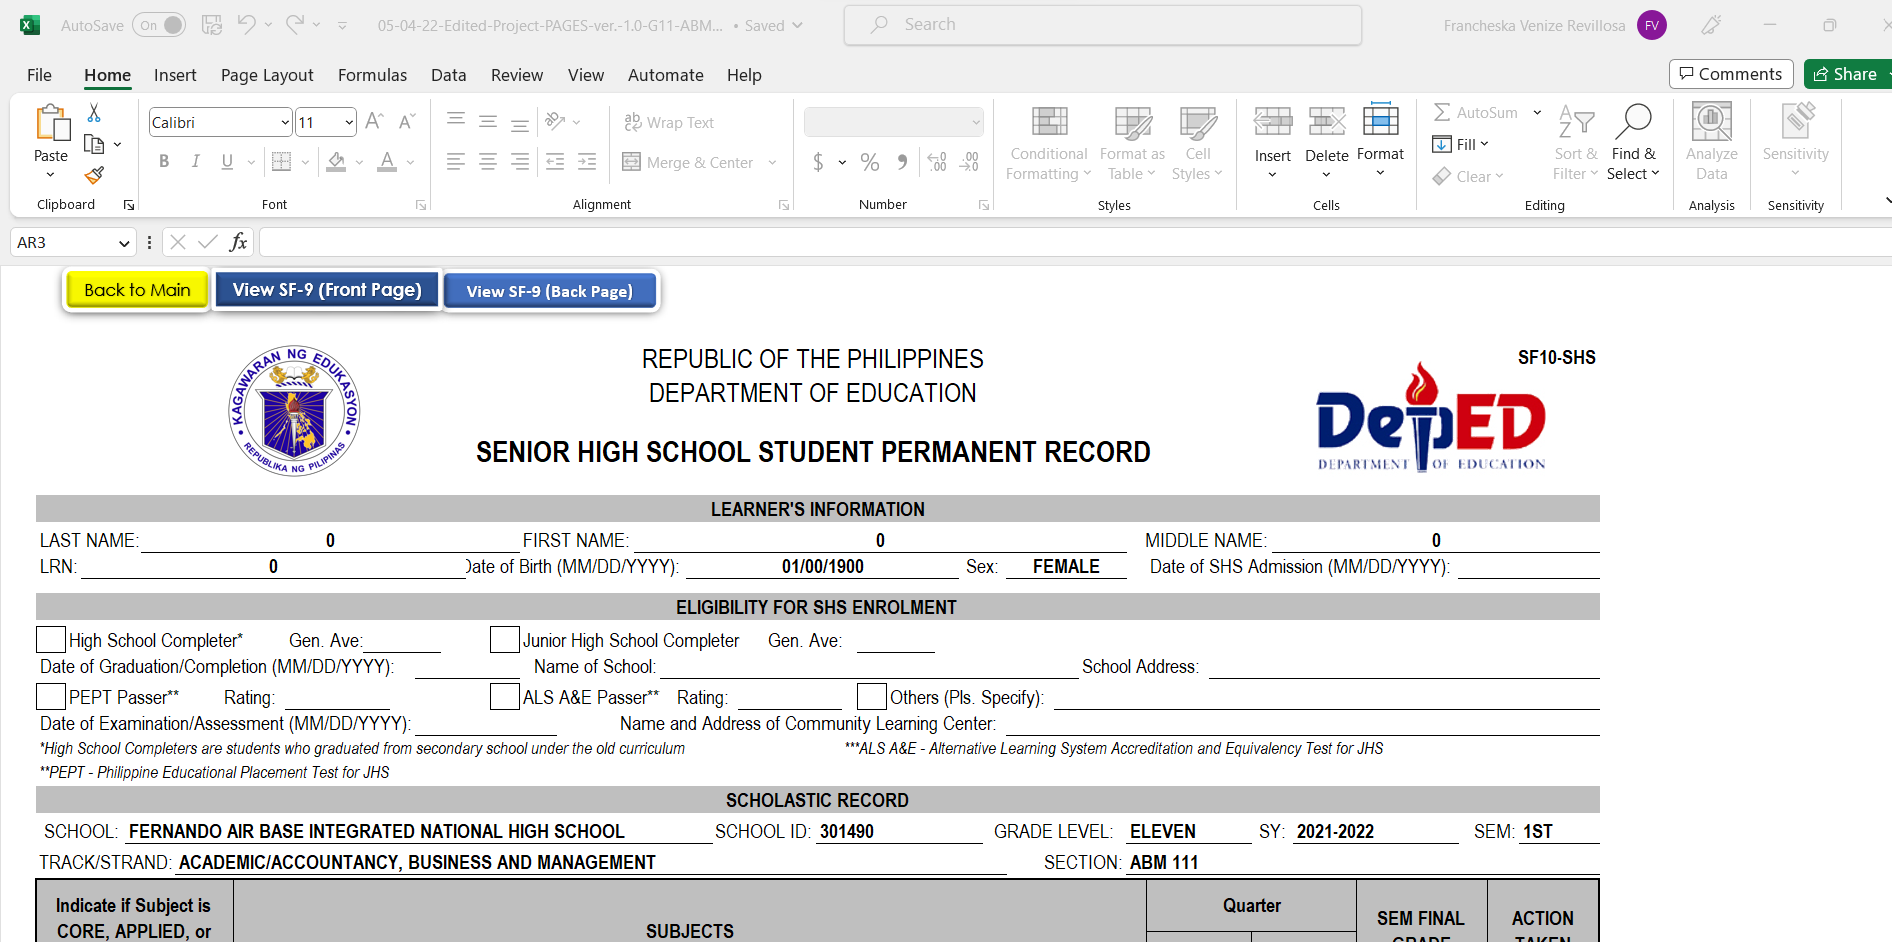Viewport: 1892px width, 942px height.
Task: Click the Borders icon
Action: pos(282,162)
